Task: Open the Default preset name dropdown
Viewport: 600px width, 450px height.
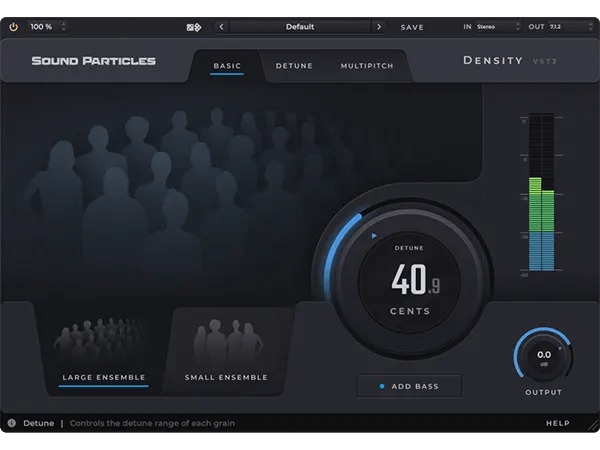Action: (300, 27)
